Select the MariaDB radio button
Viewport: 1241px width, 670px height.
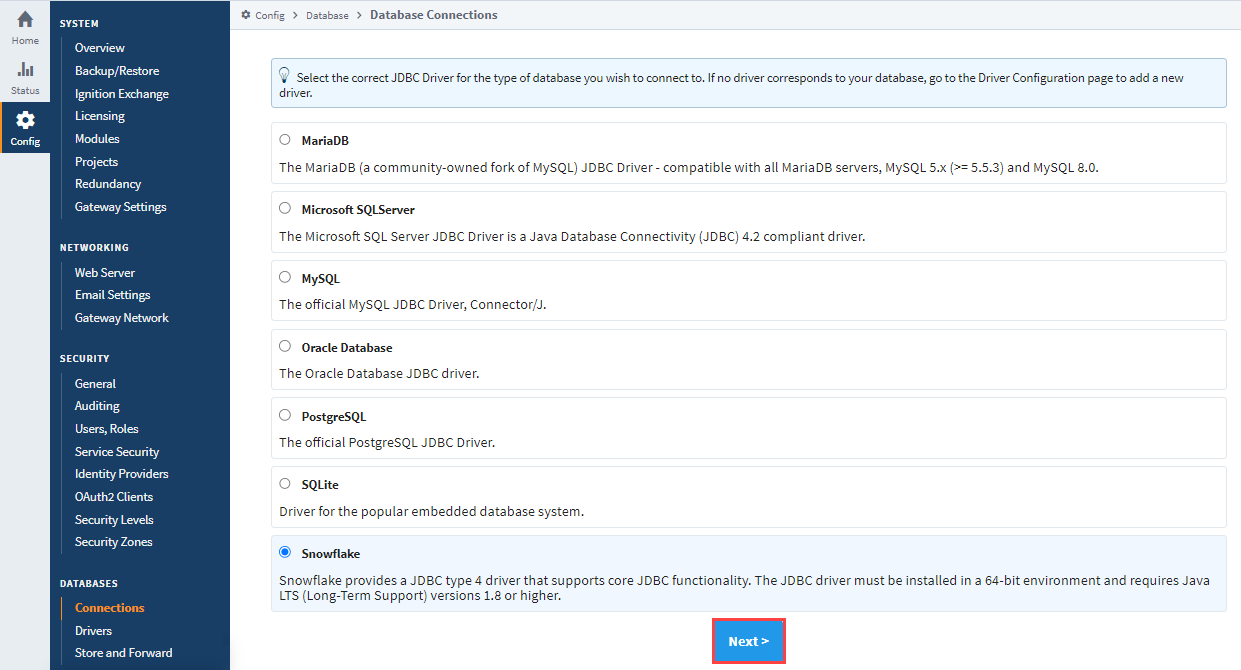(285, 140)
